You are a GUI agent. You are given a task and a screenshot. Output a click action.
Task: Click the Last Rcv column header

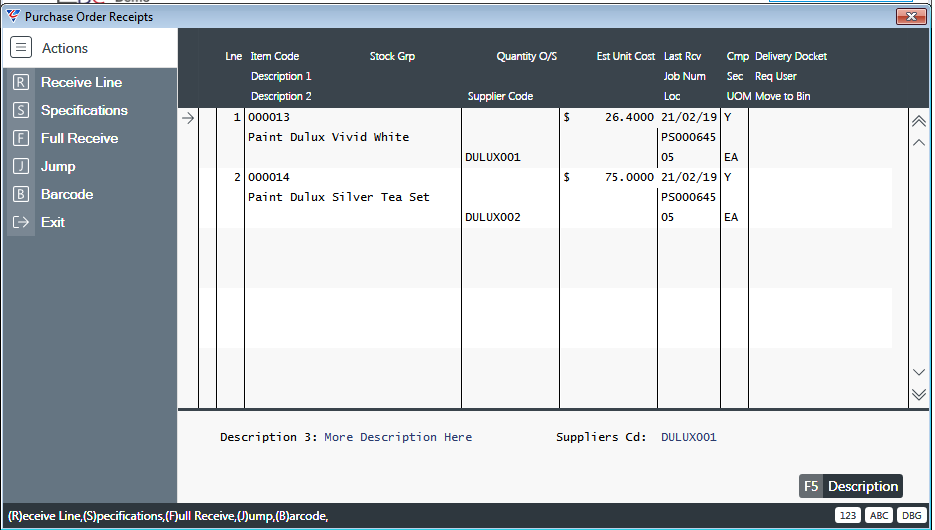[682, 56]
